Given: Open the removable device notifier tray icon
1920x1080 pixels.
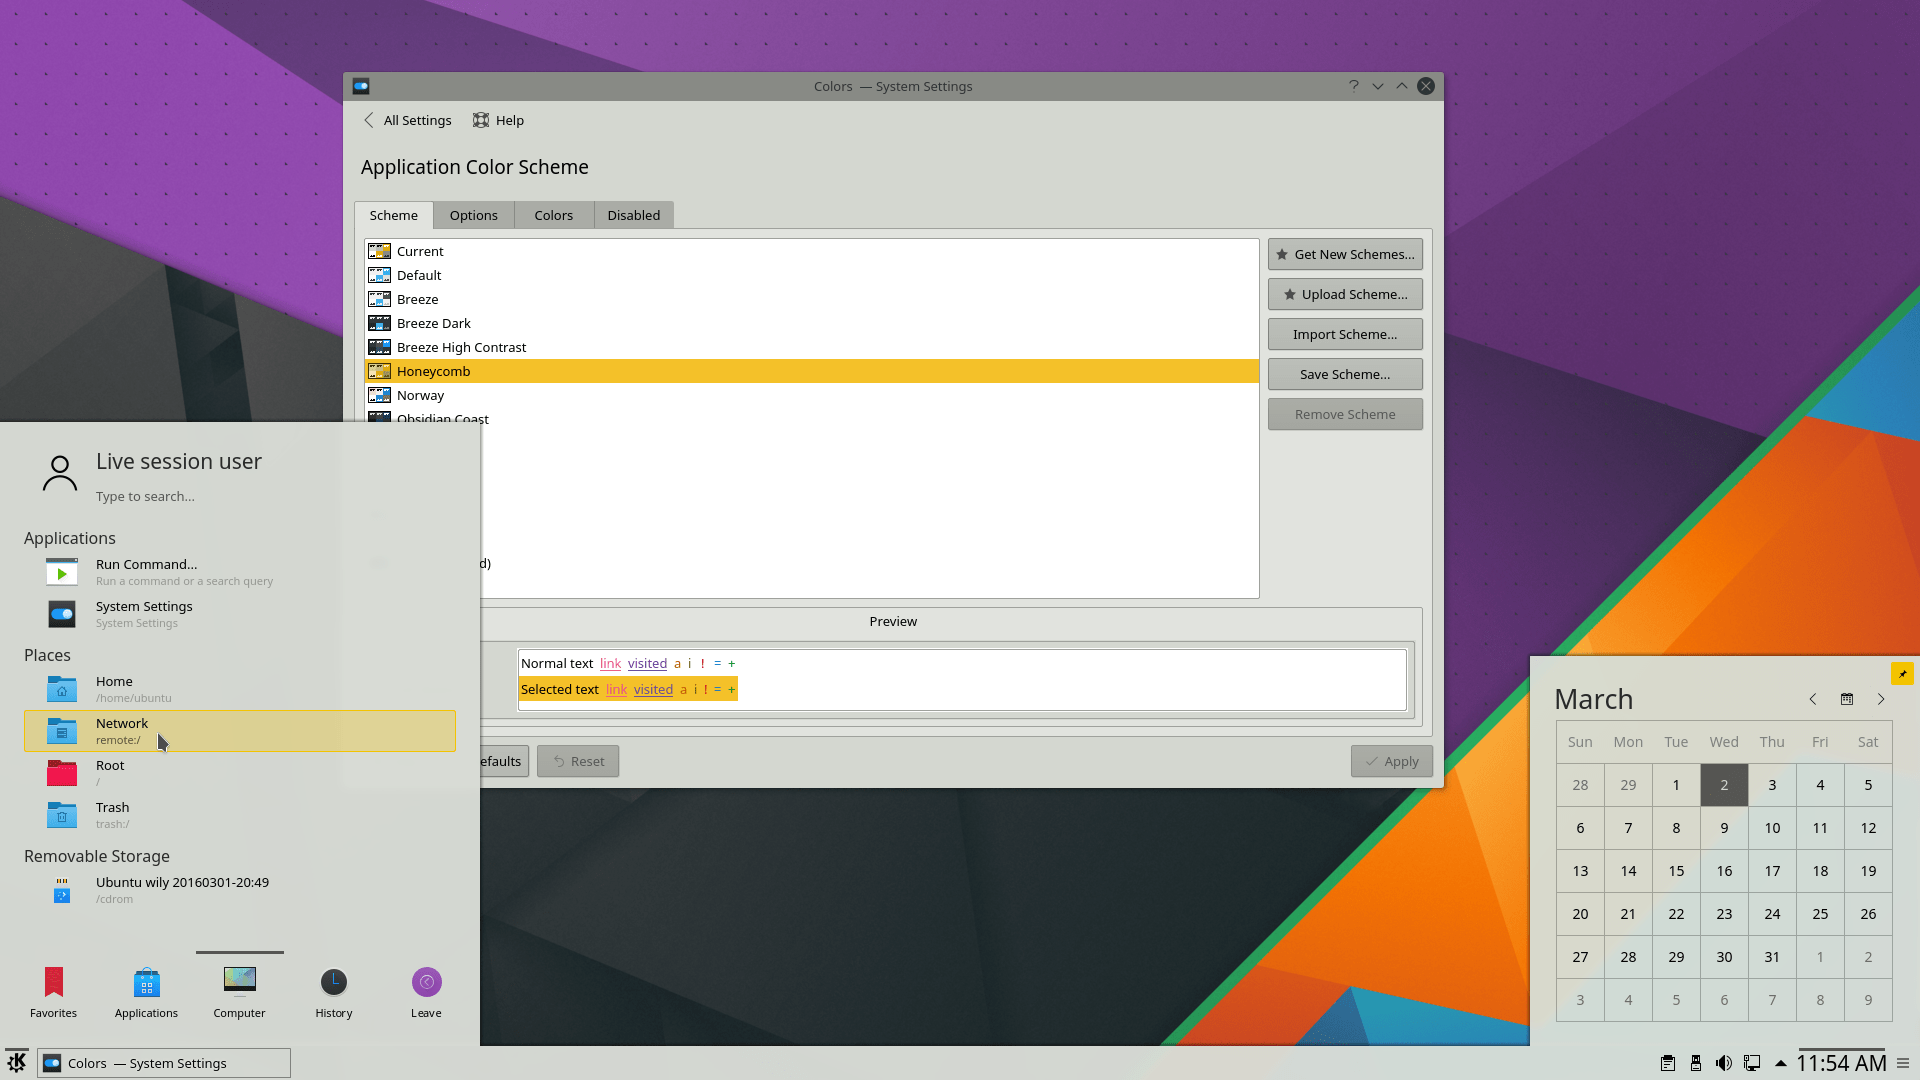Looking at the screenshot, I should (x=1696, y=1063).
